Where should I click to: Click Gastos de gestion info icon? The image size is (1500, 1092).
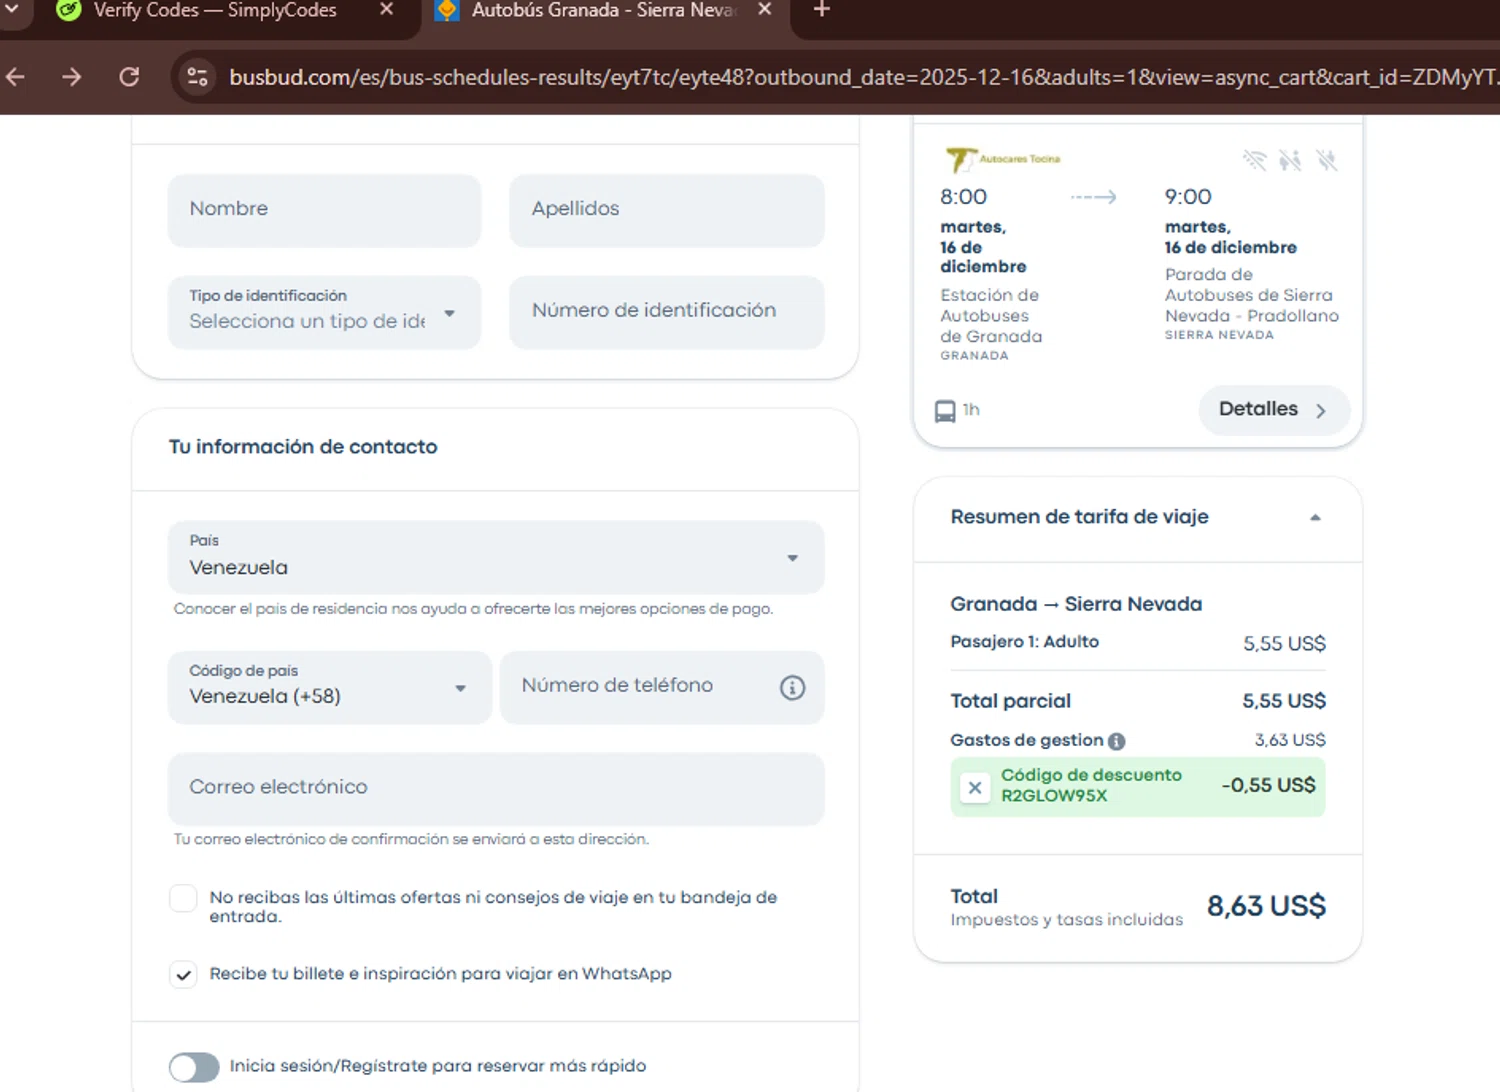tap(1117, 741)
